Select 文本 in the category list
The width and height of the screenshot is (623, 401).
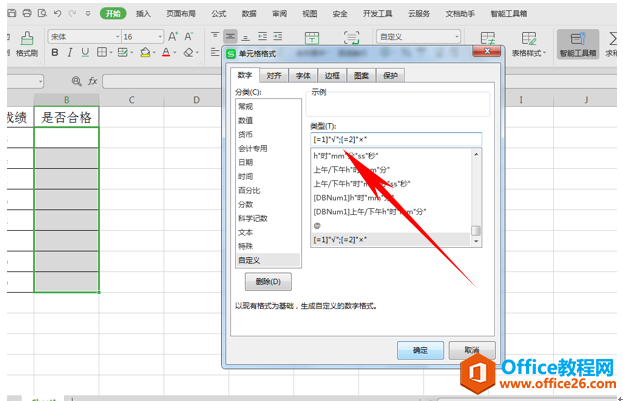tap(246, 231)
